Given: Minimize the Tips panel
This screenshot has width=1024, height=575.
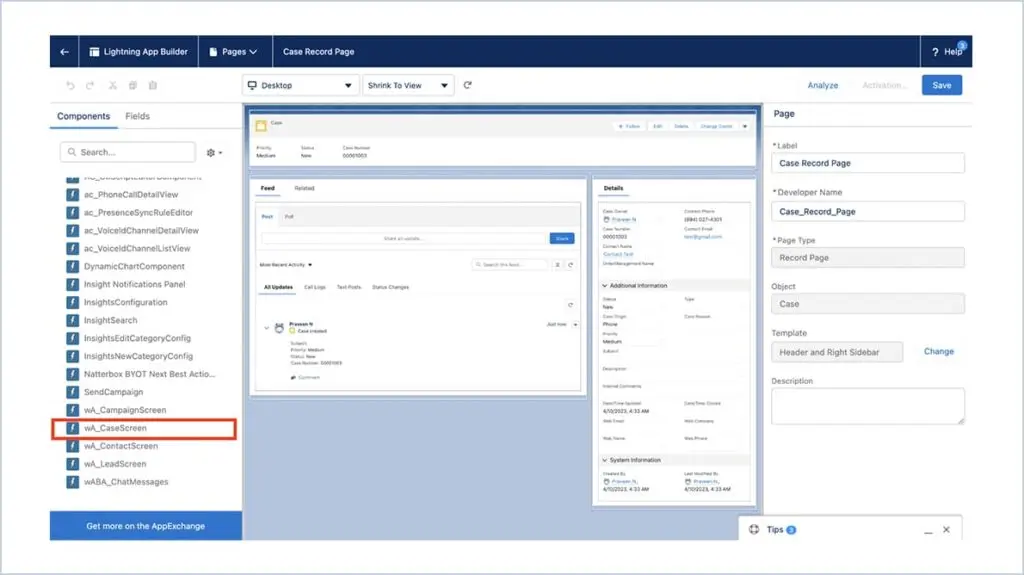Looking at the screenshot, I should tap(928, 530).
